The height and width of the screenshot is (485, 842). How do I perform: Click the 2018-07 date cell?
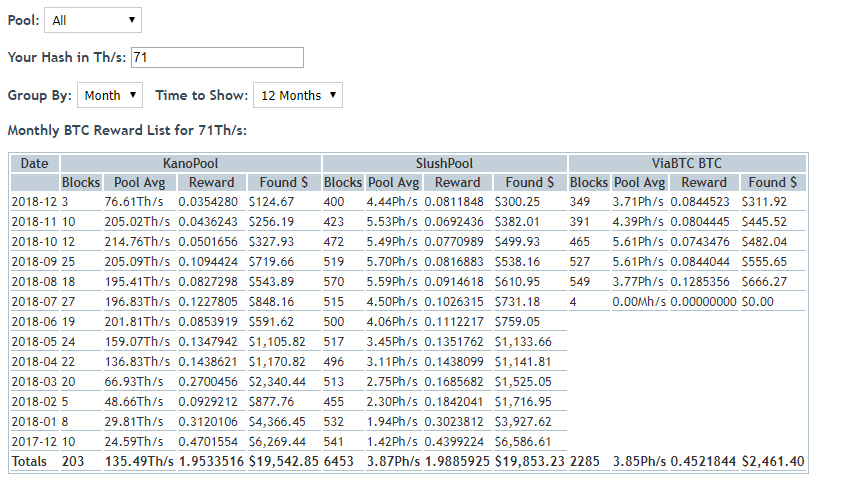point(34,302)
